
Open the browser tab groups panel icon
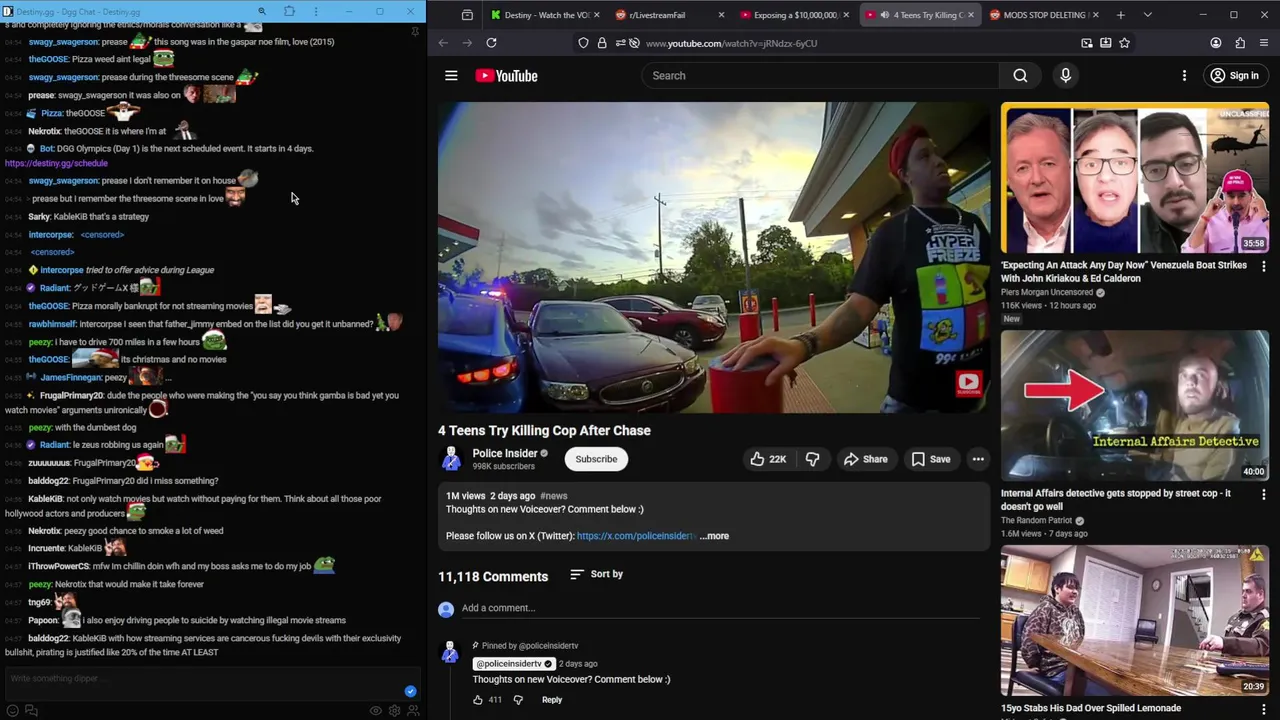[x=467, y=15]
